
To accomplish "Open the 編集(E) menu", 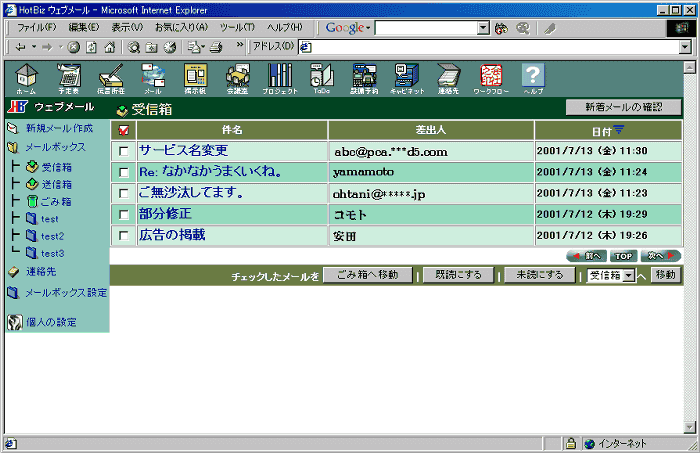I will coord(83,28).
